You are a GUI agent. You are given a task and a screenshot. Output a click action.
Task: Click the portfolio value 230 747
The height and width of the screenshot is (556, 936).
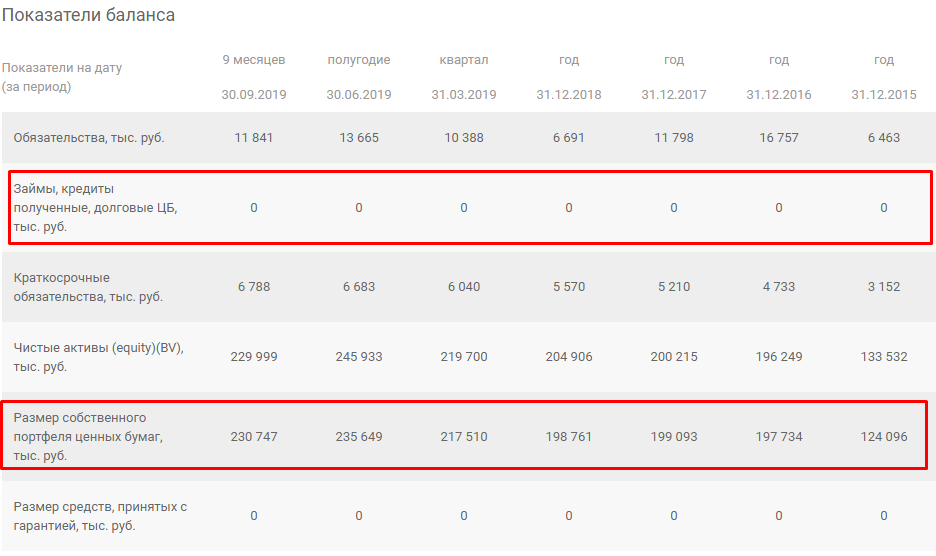pos(254,437)
